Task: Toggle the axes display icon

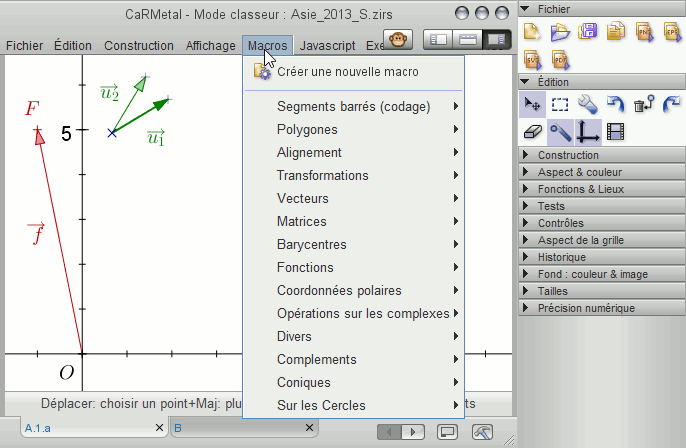Action: (x=588, y=132)
